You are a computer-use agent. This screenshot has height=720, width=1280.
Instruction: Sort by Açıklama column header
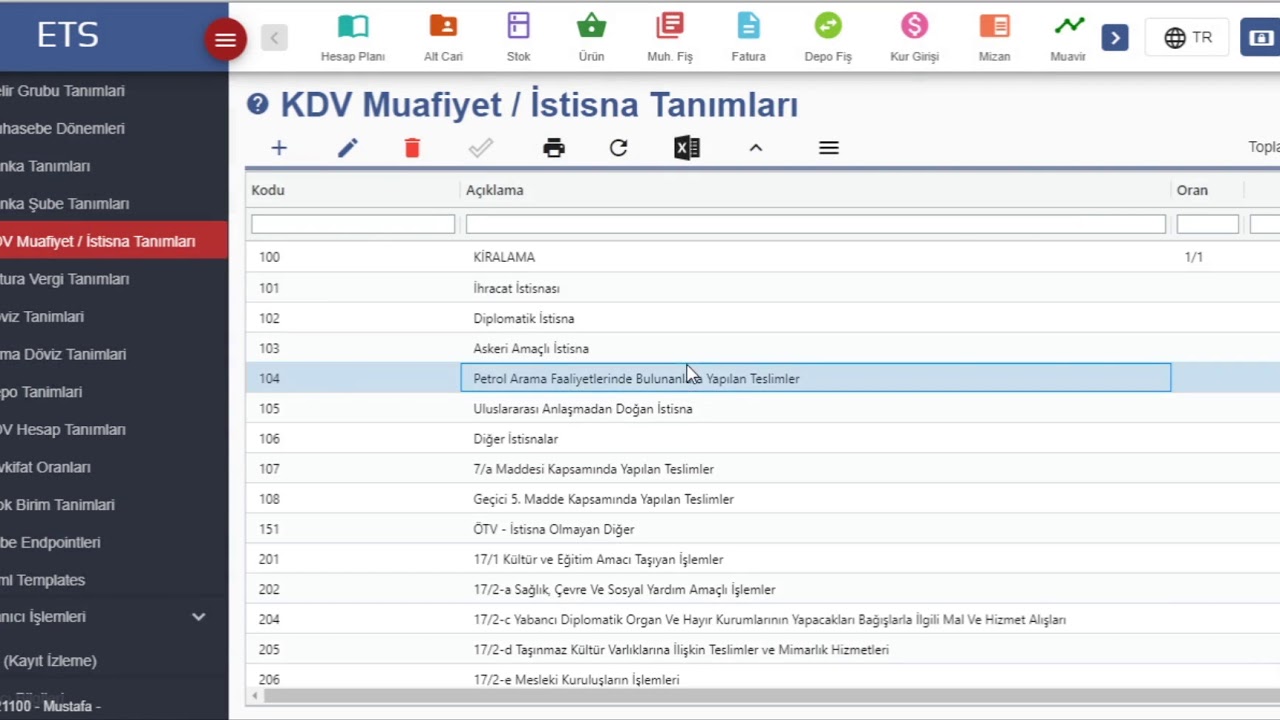pyautogui.click(x=494, y=190)
